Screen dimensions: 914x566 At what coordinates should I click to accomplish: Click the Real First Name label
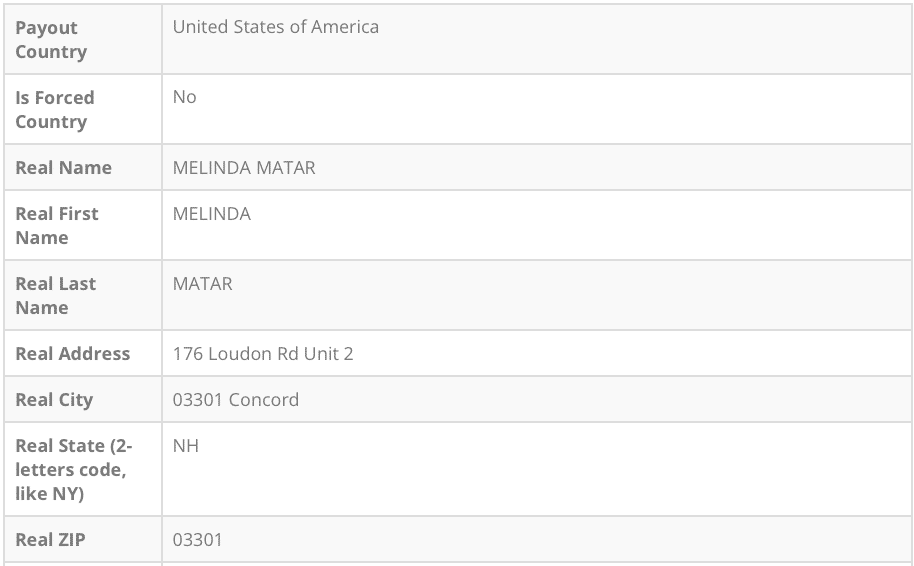(57, 226)
